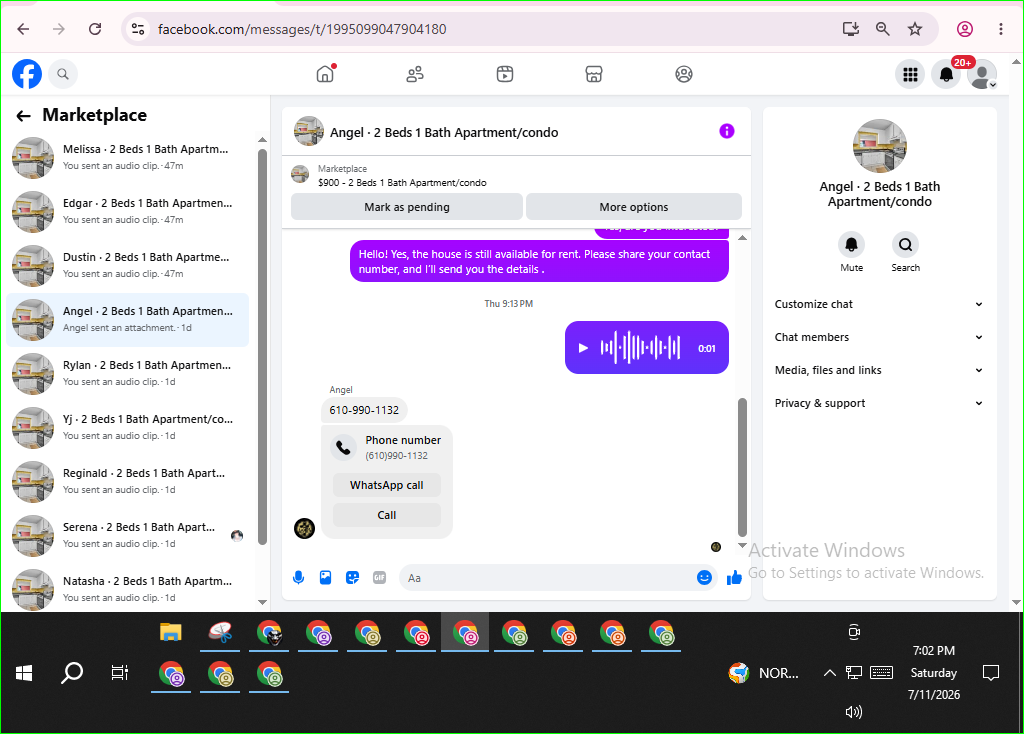Search in conversation using magnifier icon
Image resolution: width=1024 pixels, height=734 pixels.
(905, 245)
